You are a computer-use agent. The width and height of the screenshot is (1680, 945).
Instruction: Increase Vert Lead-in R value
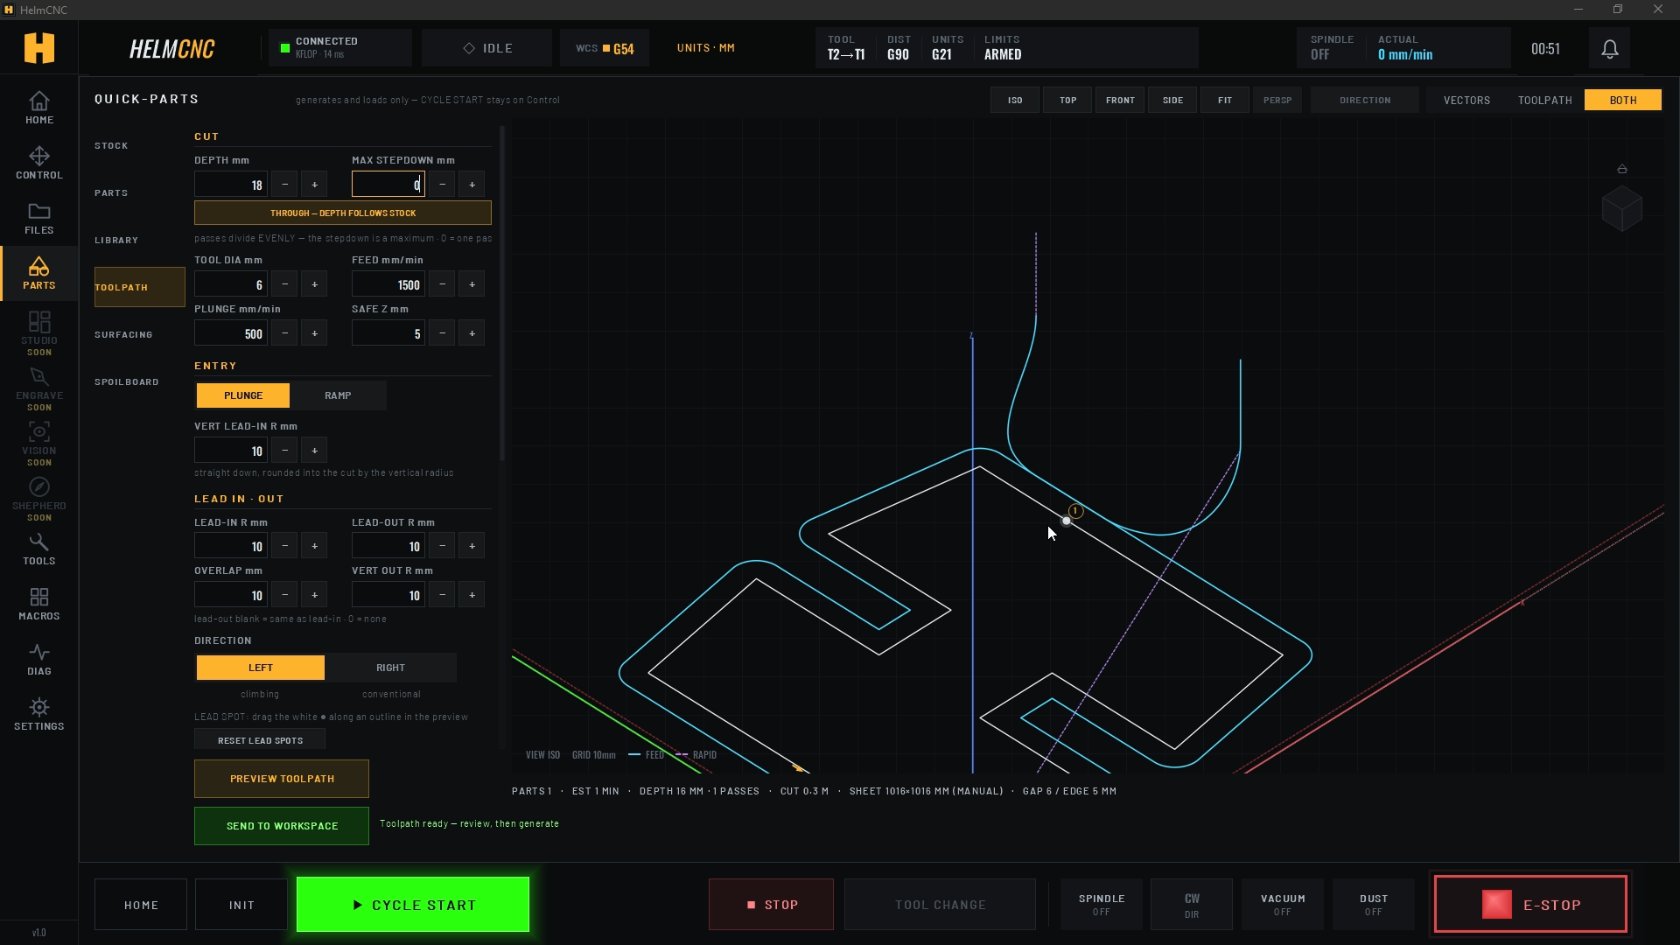pyautogui.click(x=314, y=450)
